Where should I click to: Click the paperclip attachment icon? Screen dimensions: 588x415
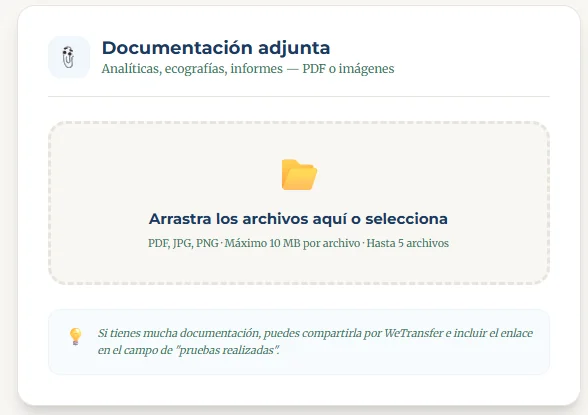(x=68, y=57)
